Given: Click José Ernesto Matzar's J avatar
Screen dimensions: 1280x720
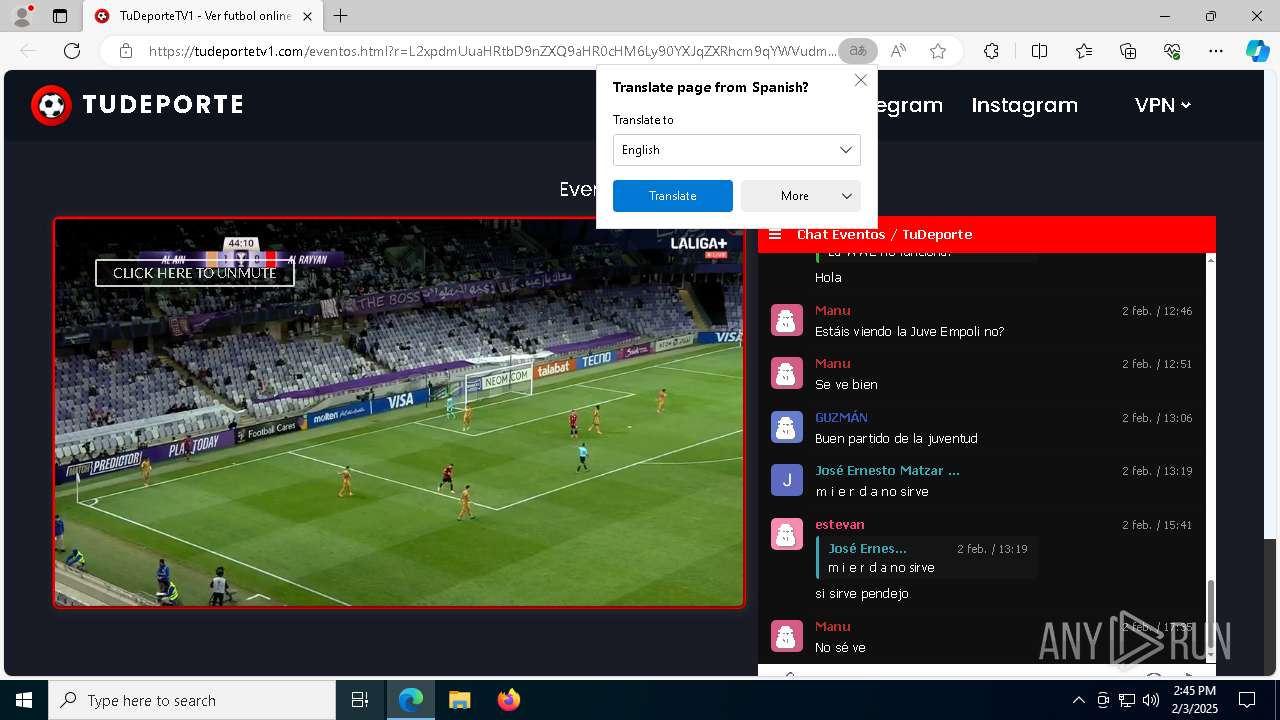Looking at the screenshot, I should [x=787, y=480].
